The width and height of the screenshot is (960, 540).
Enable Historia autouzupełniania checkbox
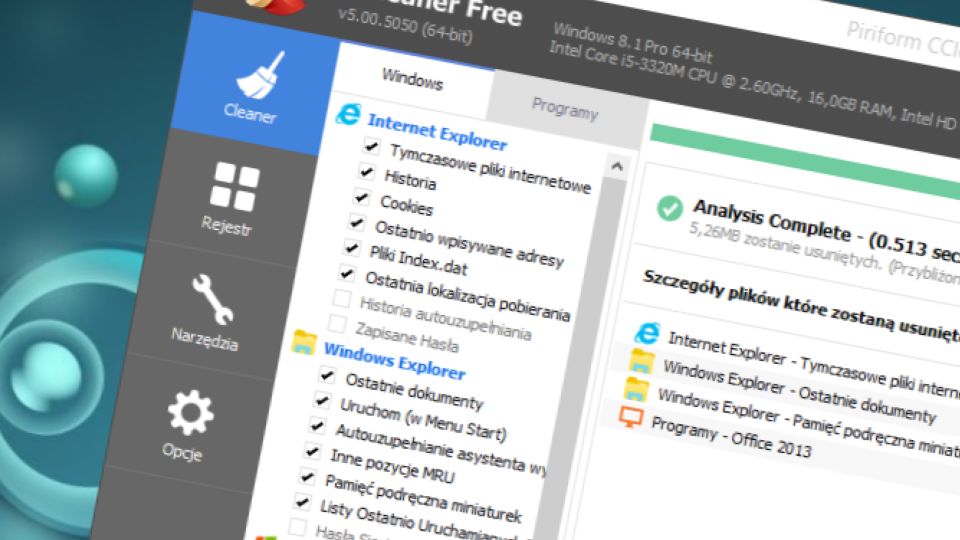[342, 298]
